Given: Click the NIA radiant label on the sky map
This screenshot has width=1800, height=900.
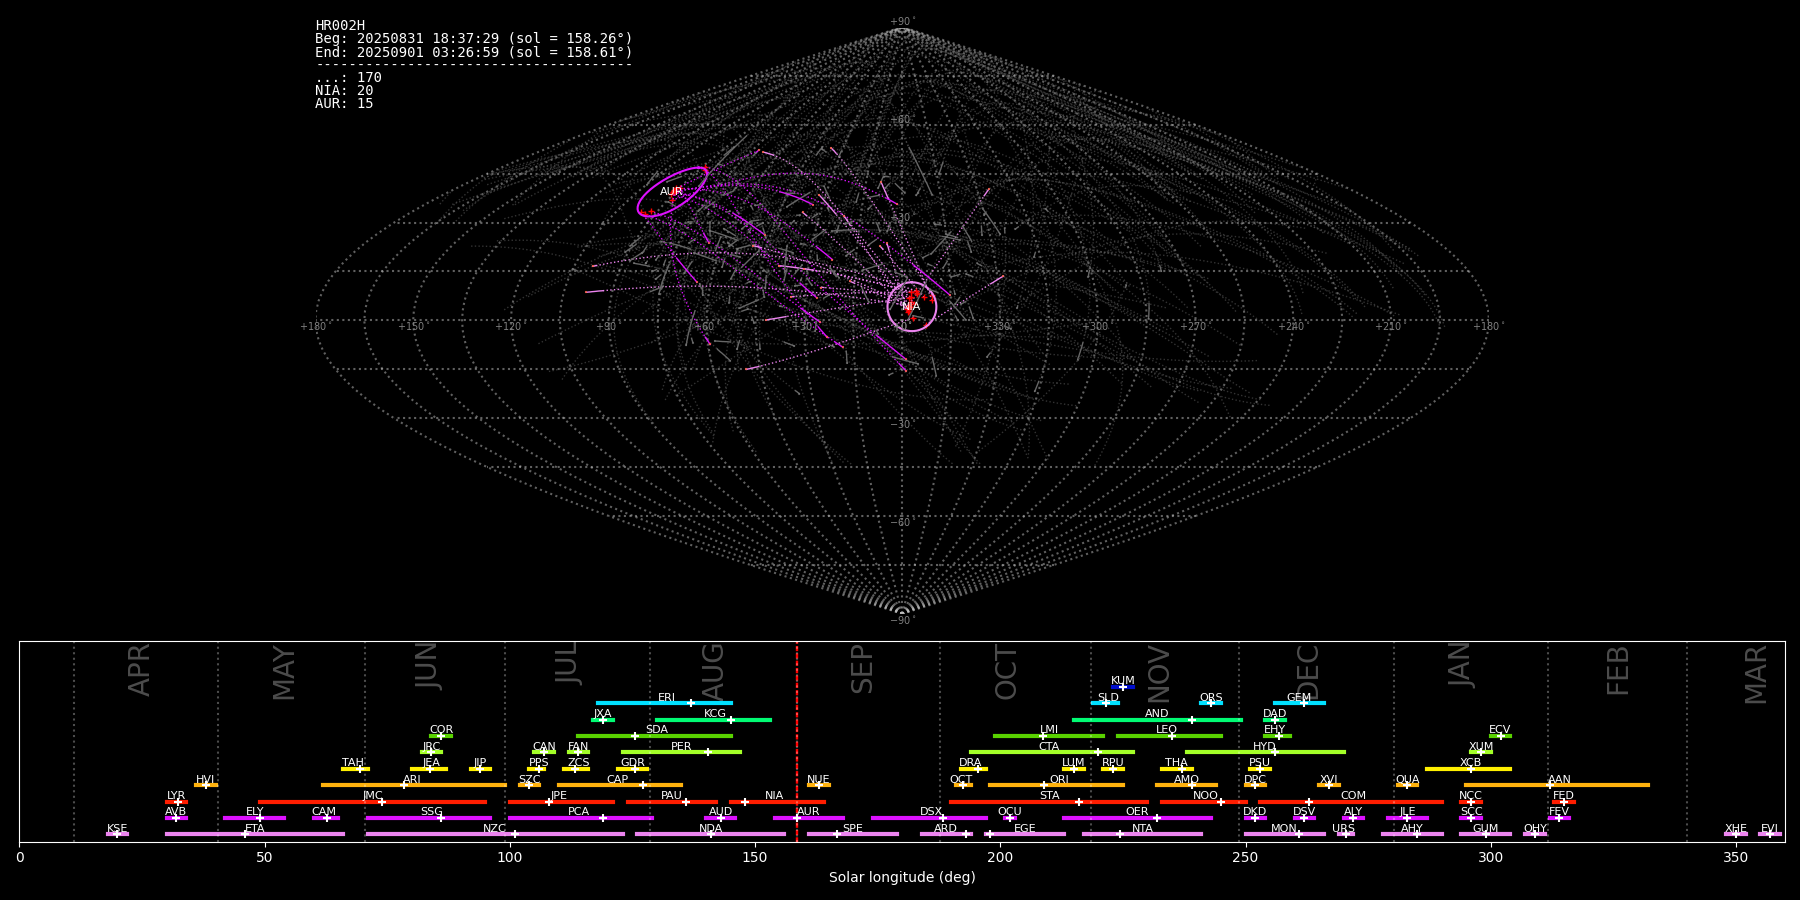Looking at the screenshot, I should (911, 307).
